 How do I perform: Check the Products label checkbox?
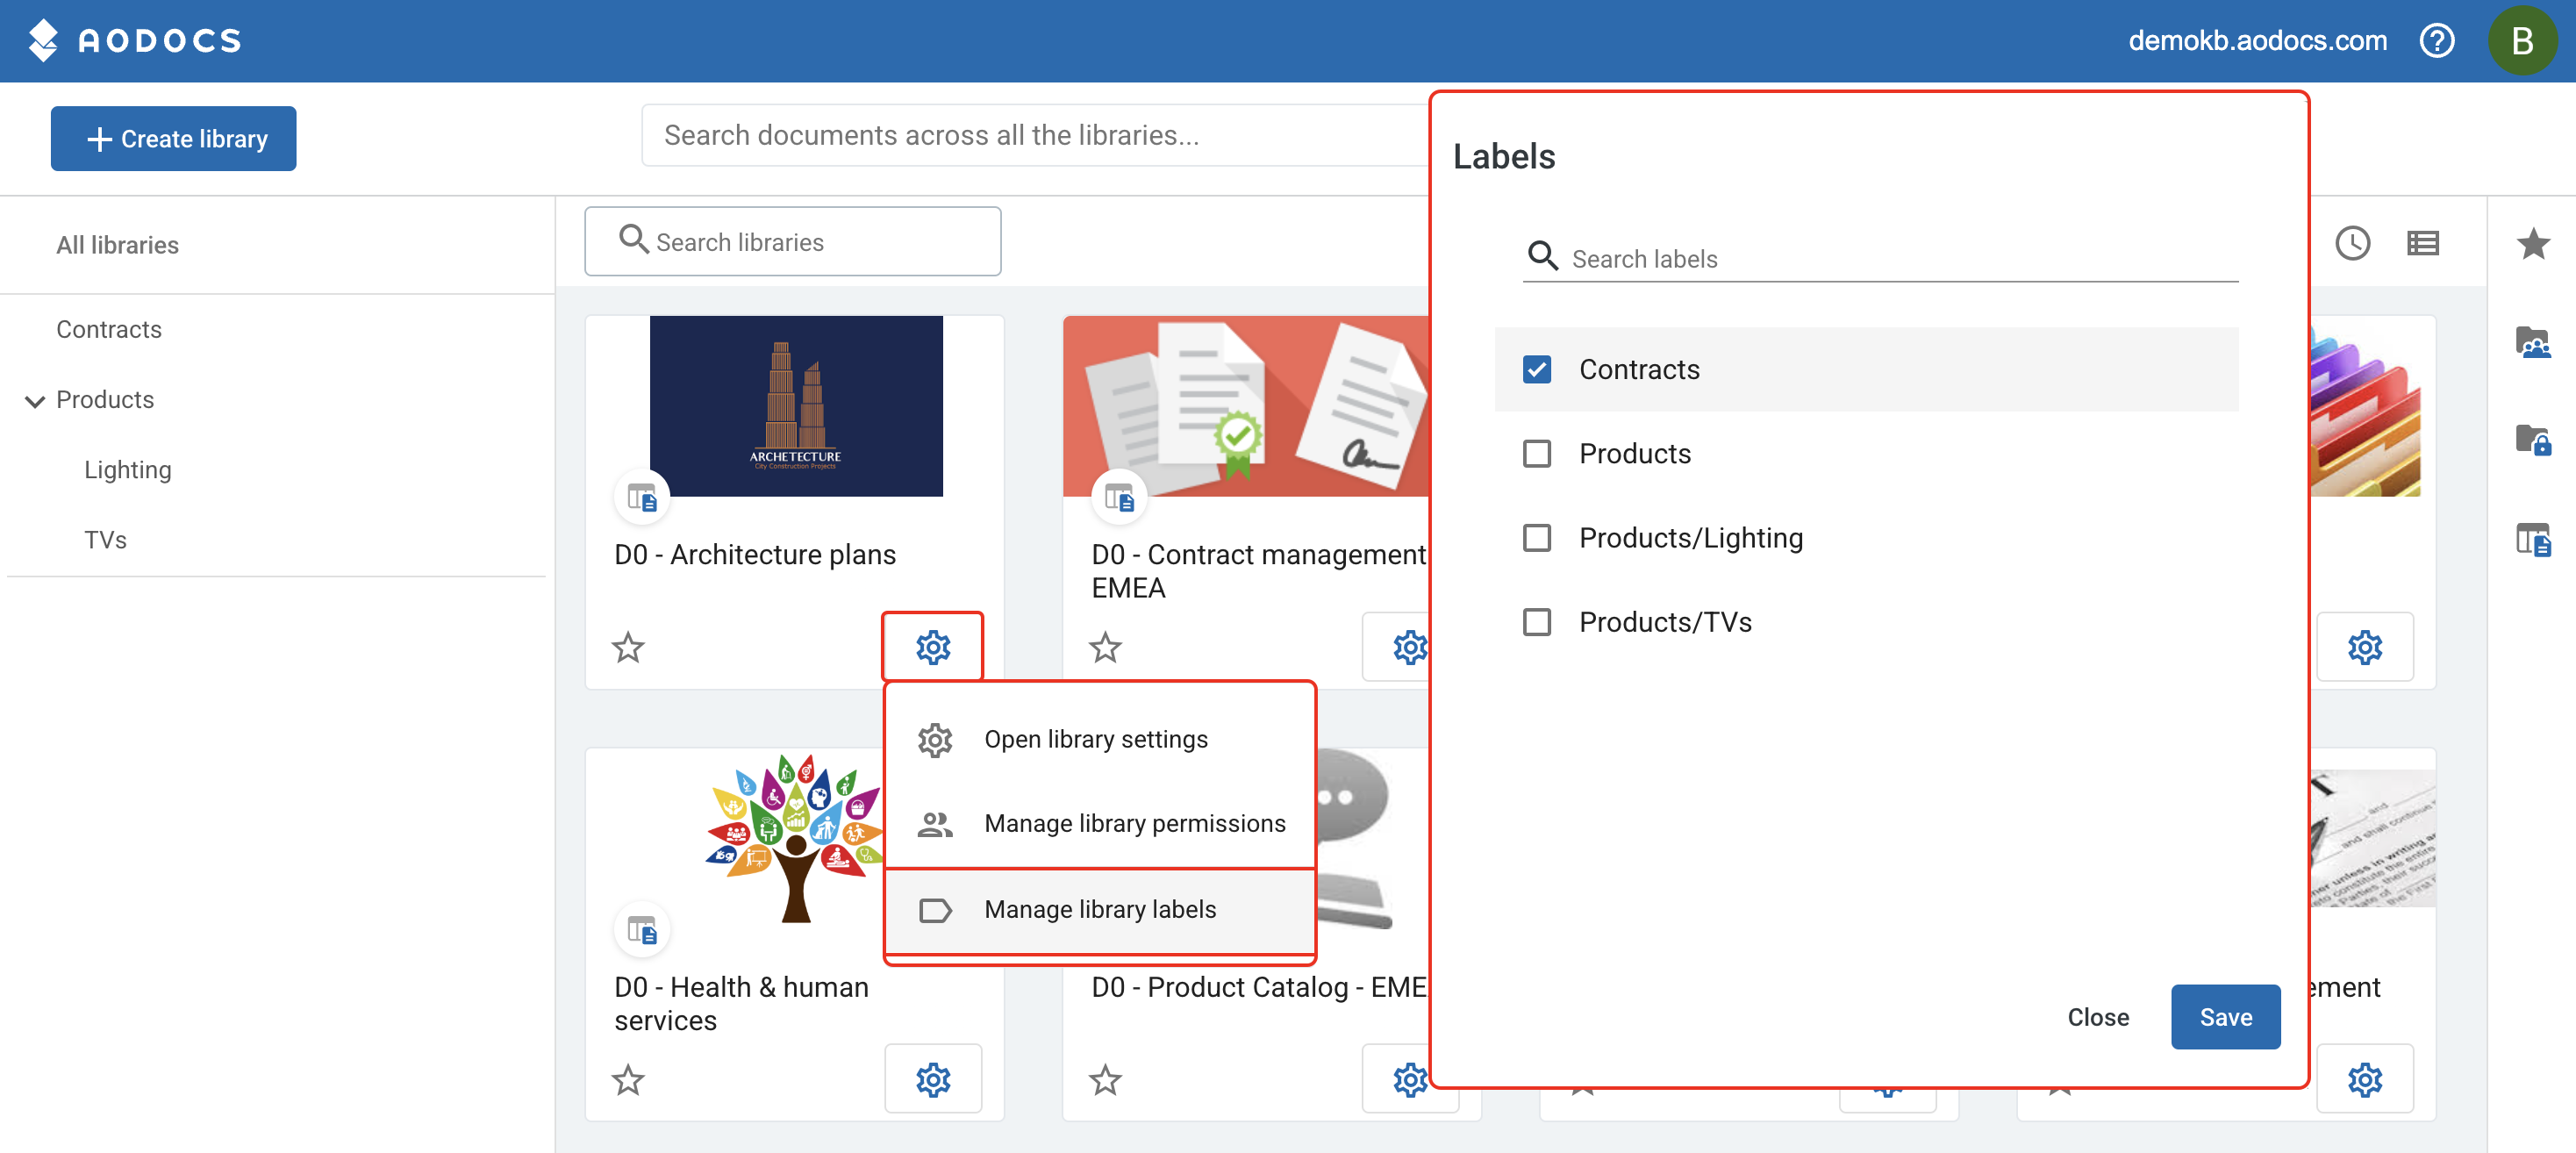click(1536, 454)
